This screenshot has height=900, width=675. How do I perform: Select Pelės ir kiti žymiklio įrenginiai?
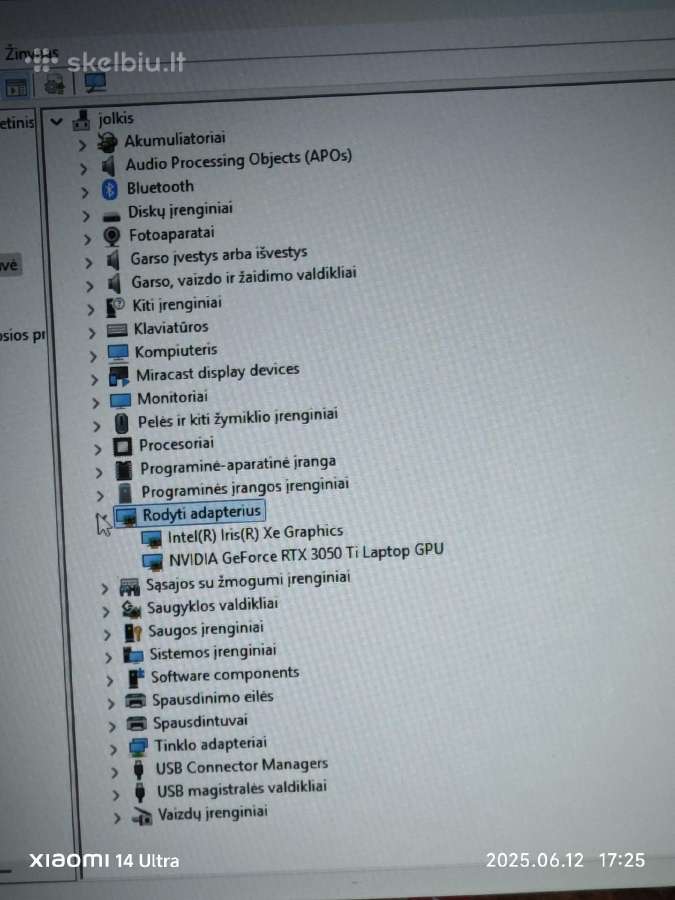tap(238, 418)
